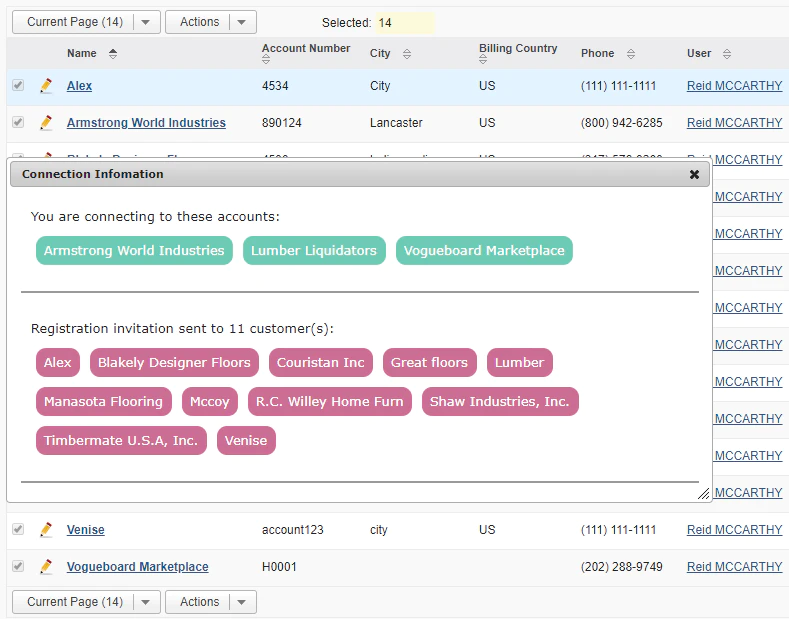
Task: Sort by Name using the sort arrows
Action: click(x=113, y=53)
